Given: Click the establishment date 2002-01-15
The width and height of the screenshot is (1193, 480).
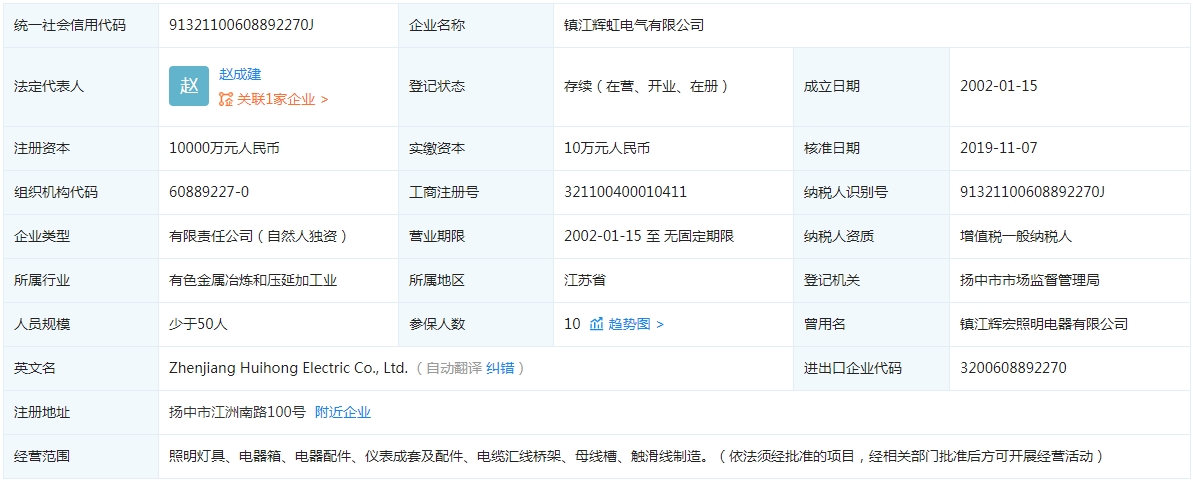Looking at the screenshot, I should pos(998,86).
